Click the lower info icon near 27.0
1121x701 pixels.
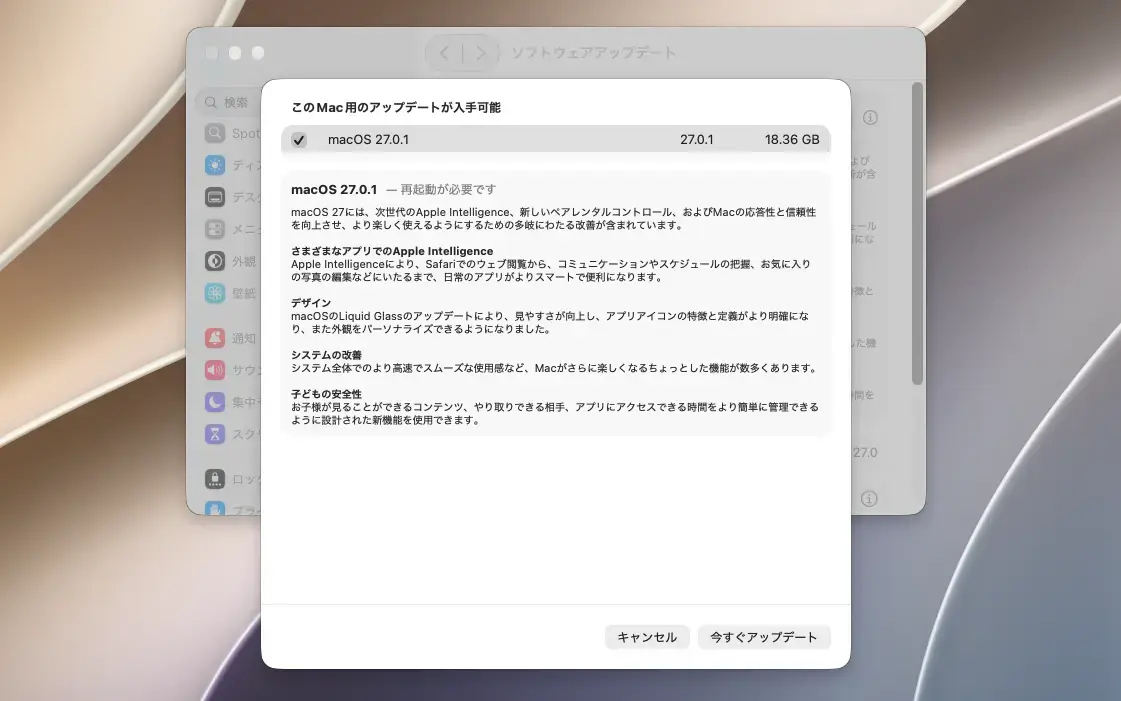coord(869,499)
